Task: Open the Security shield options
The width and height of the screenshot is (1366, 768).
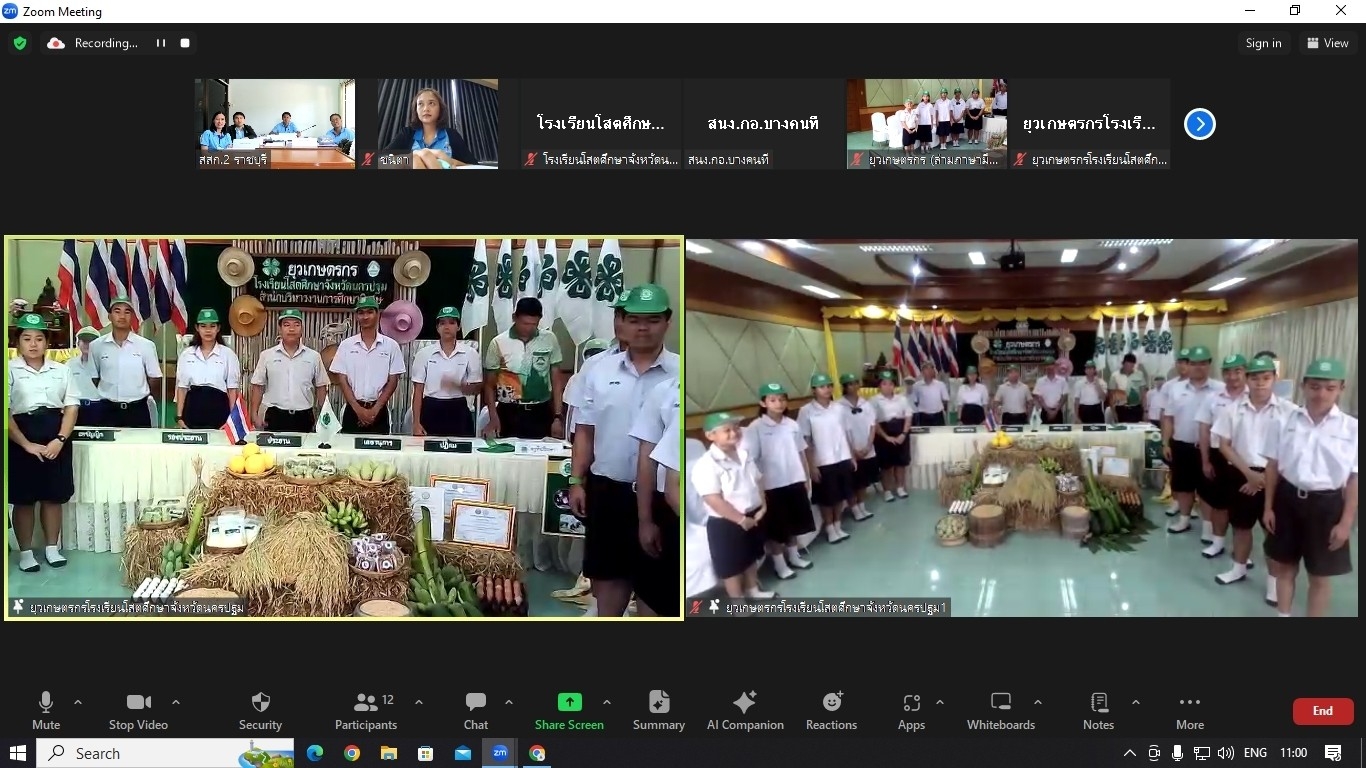Action: [260, 710]
